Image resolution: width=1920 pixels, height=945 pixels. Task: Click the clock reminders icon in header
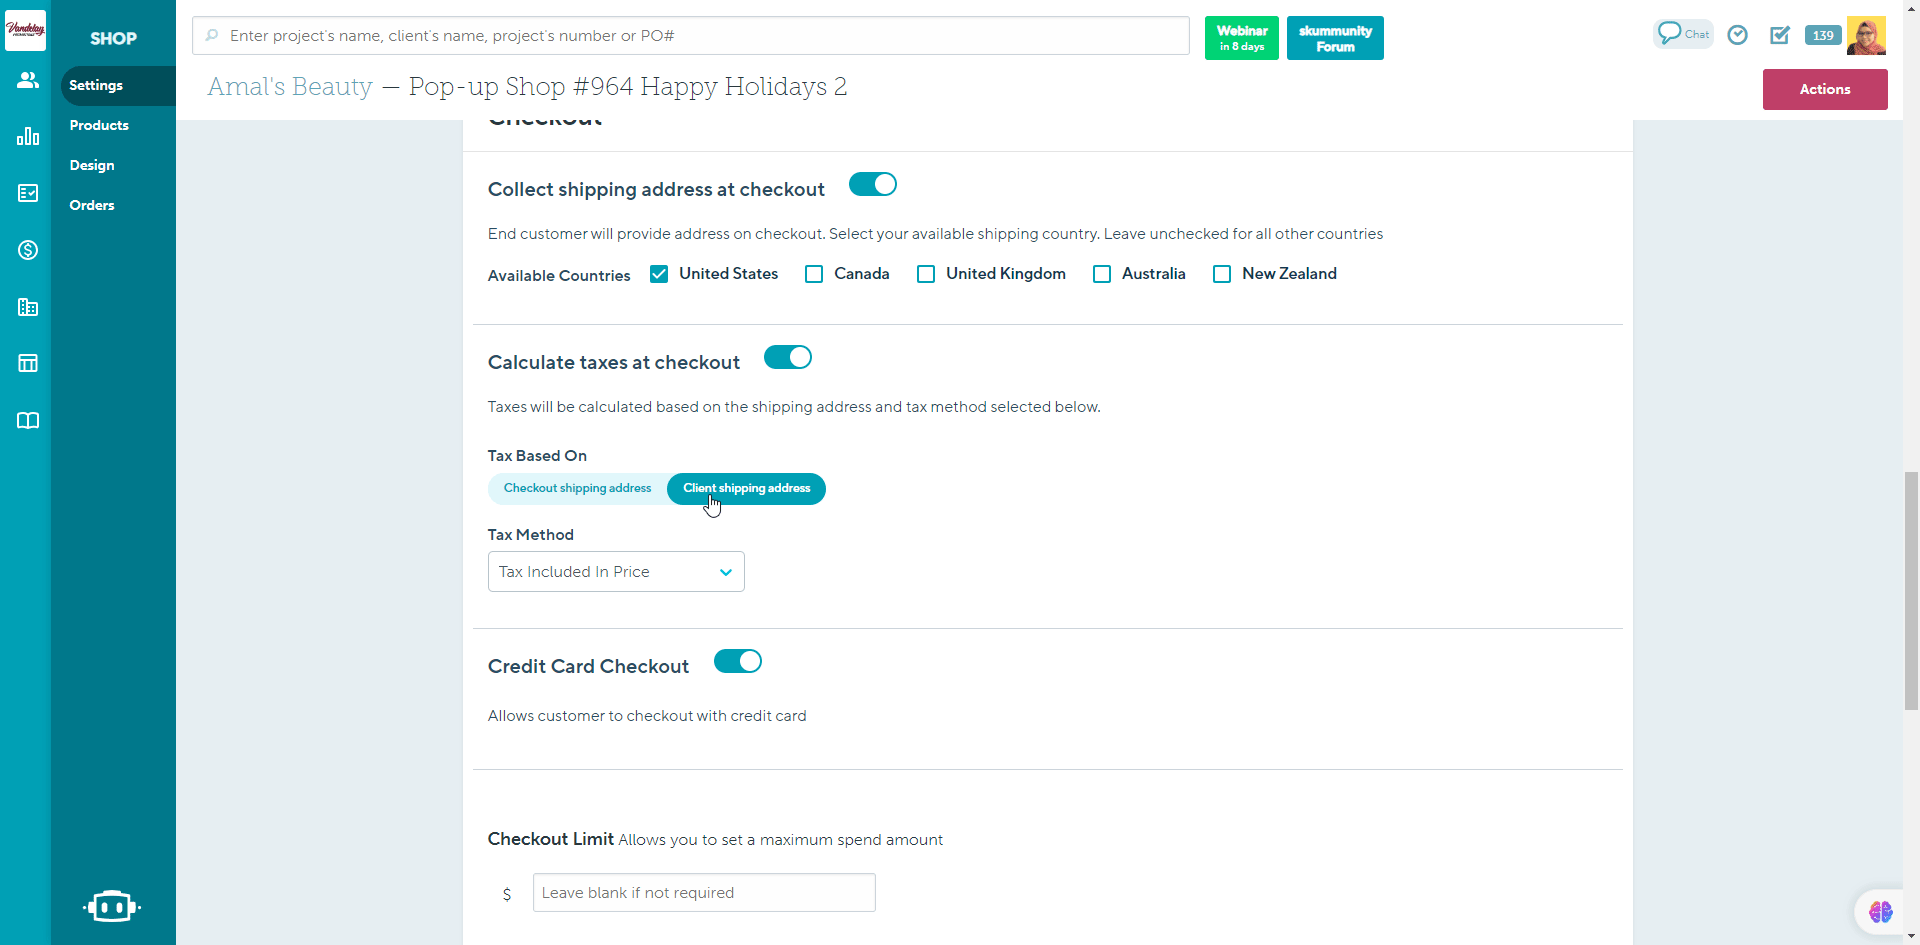pos(1738,35)
